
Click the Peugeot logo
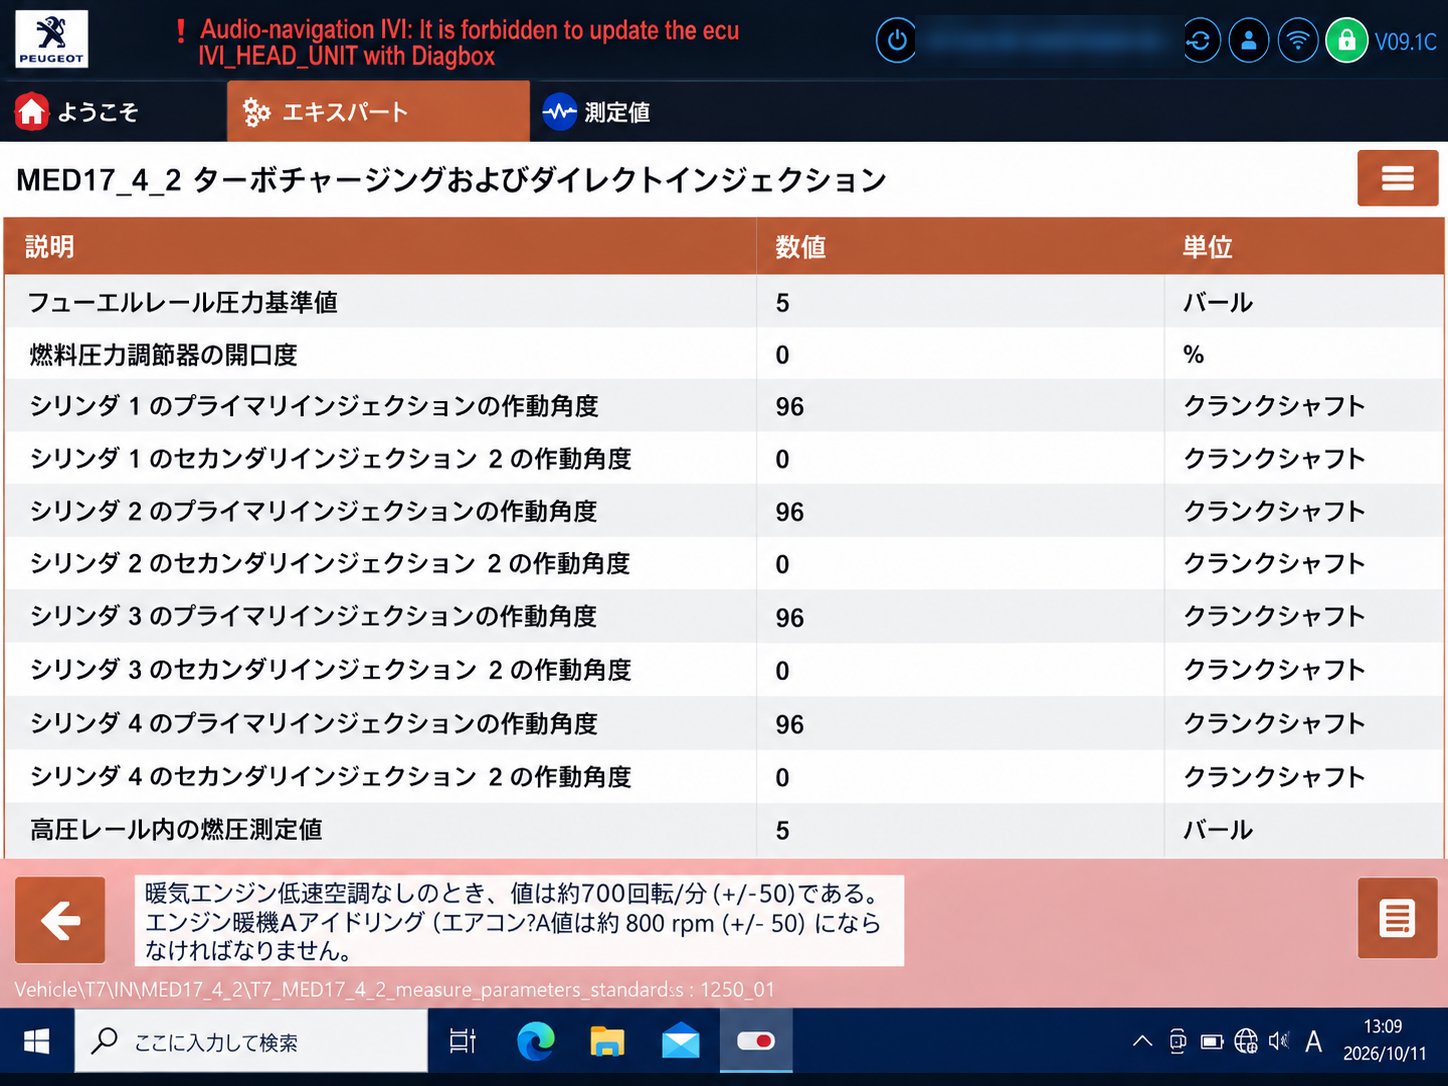tap(51, 39)
